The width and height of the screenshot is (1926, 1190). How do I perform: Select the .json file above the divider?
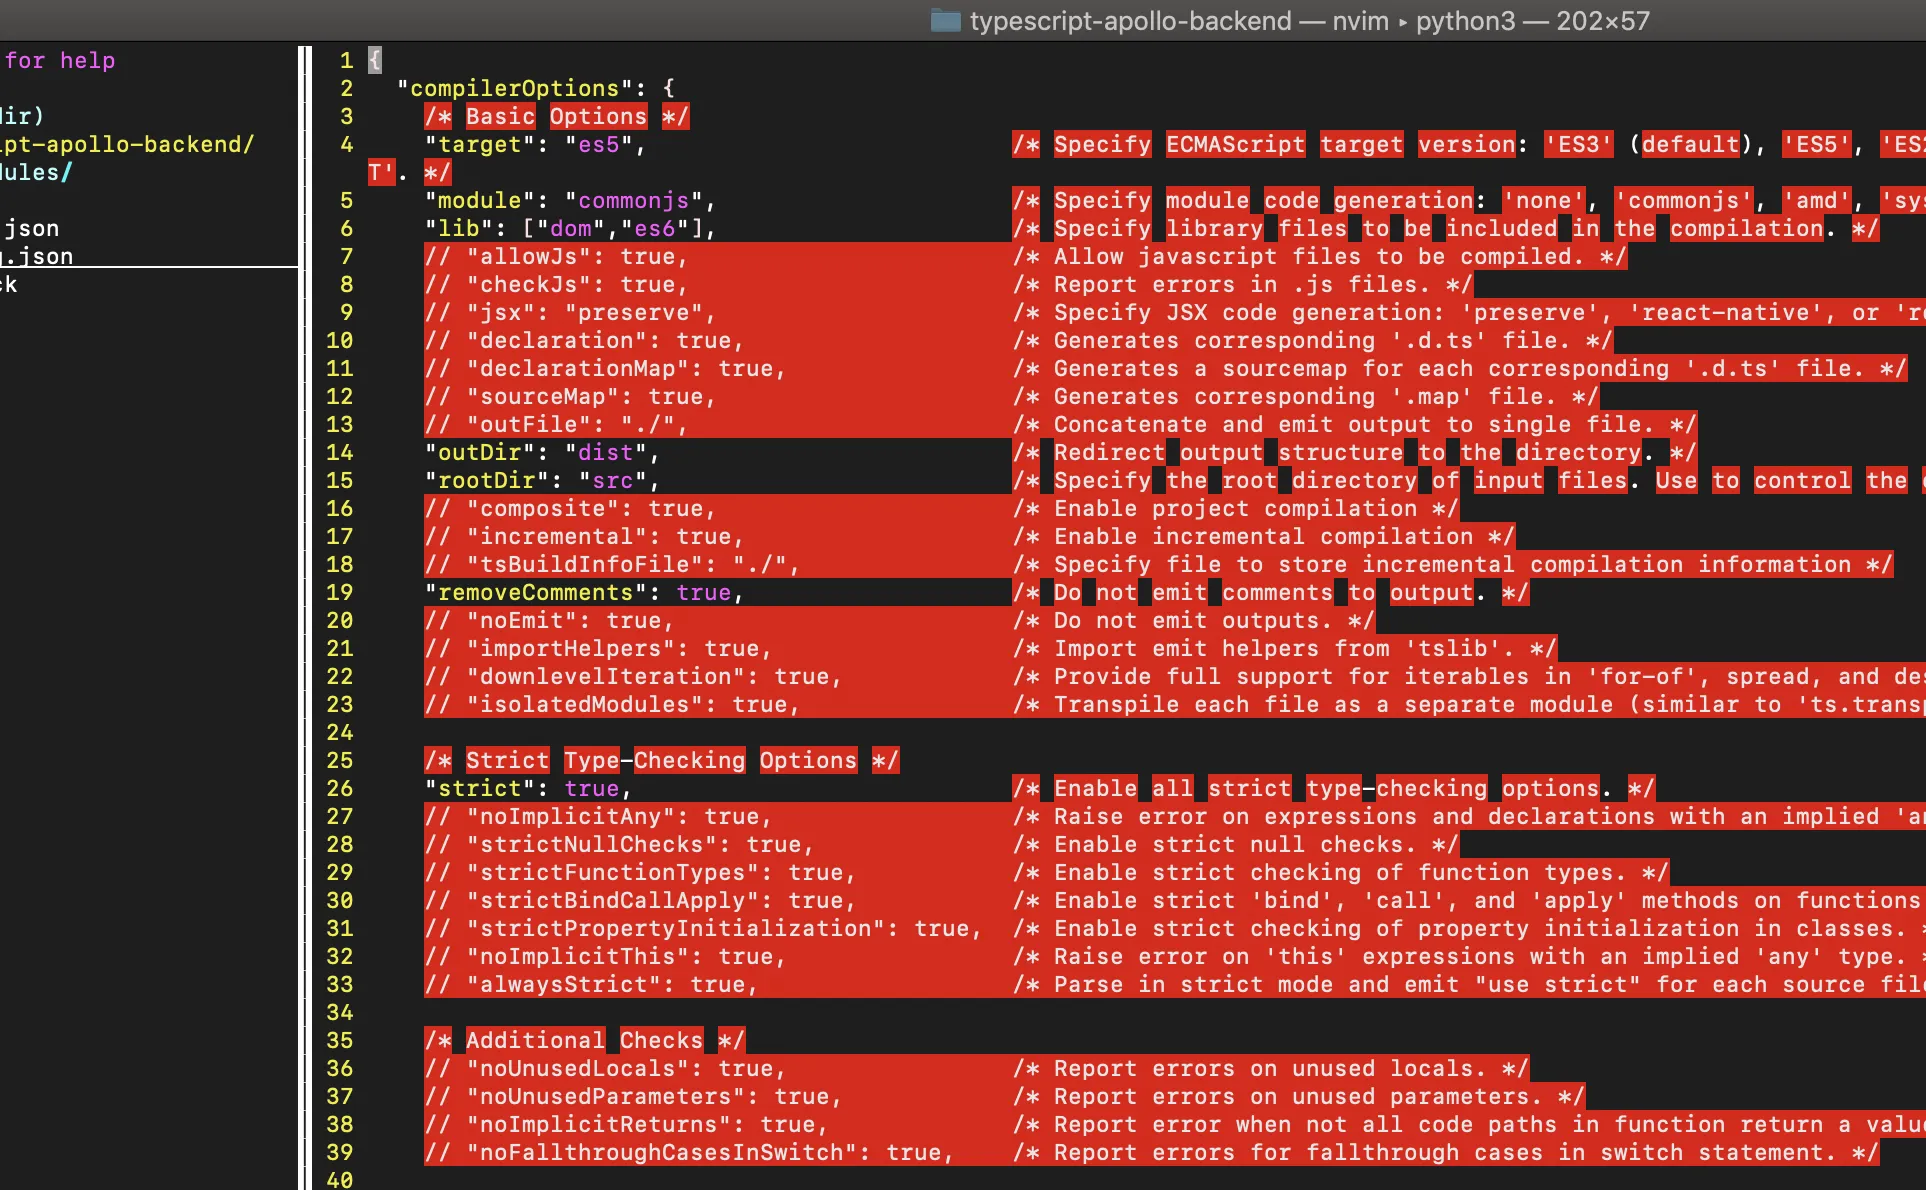pos(36,256)
